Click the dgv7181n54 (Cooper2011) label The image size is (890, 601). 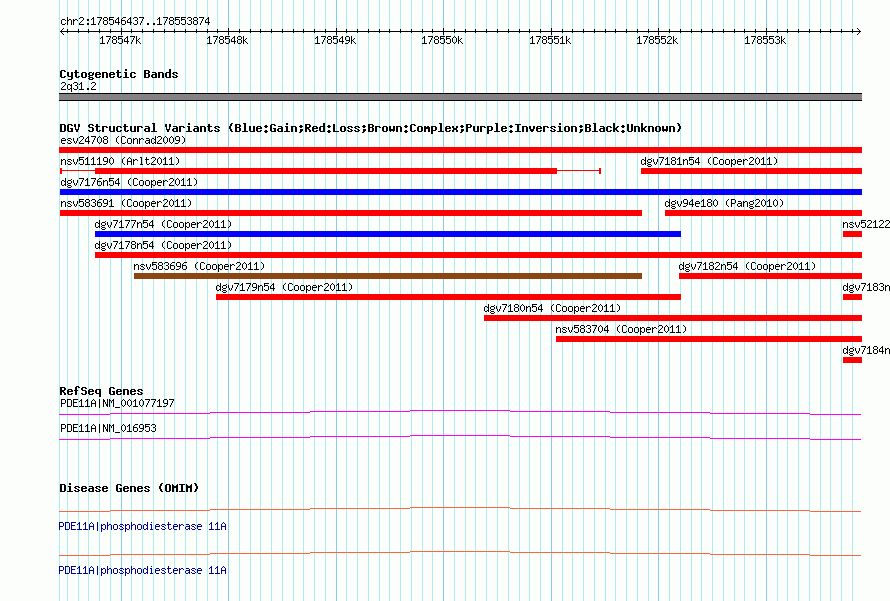point(709,161)
